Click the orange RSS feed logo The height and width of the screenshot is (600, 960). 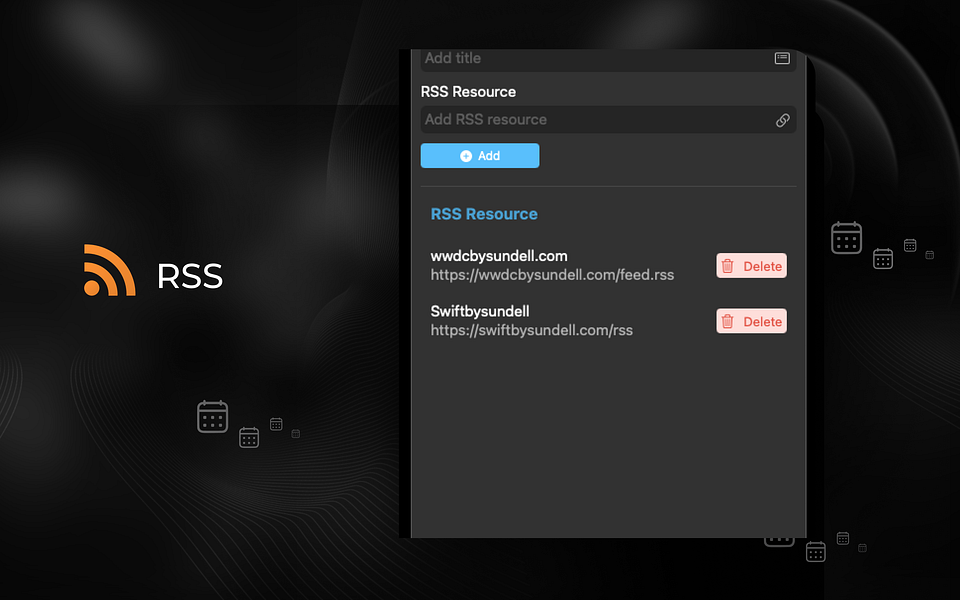110,270
